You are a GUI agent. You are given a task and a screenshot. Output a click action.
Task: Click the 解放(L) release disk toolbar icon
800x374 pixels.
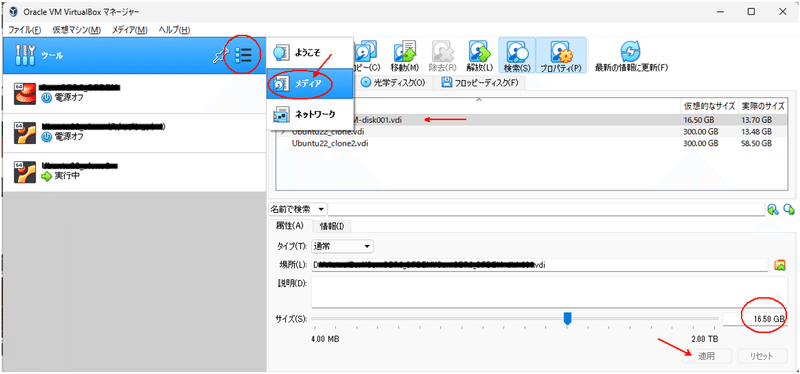point(480,56)
